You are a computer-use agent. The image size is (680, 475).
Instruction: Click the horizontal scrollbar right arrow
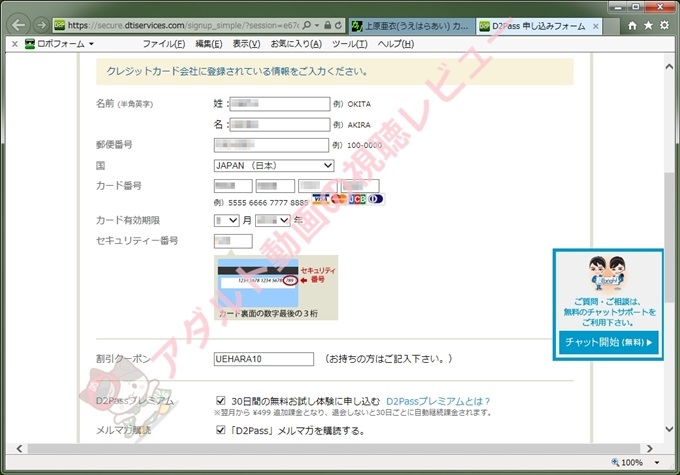click(x=649, y=449)
